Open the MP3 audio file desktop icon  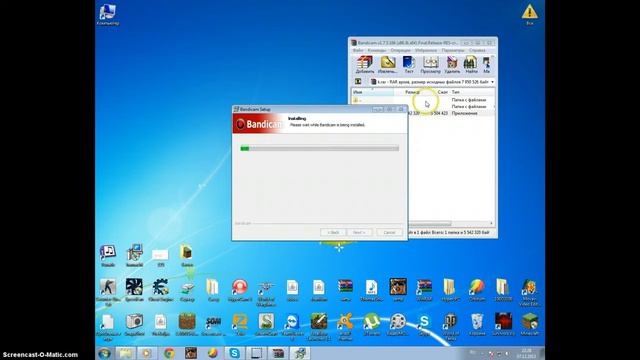(x=371, y=290)
